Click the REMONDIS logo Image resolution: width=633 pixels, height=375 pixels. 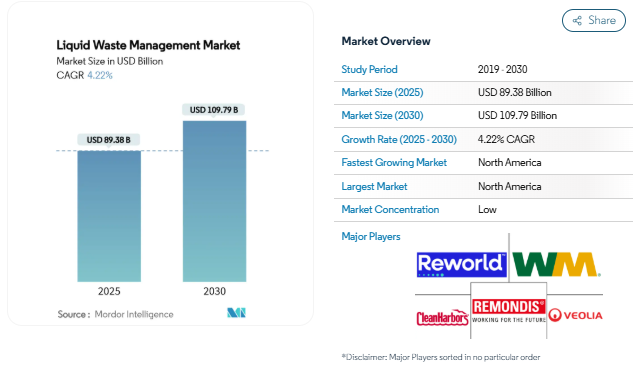[509, 310]
